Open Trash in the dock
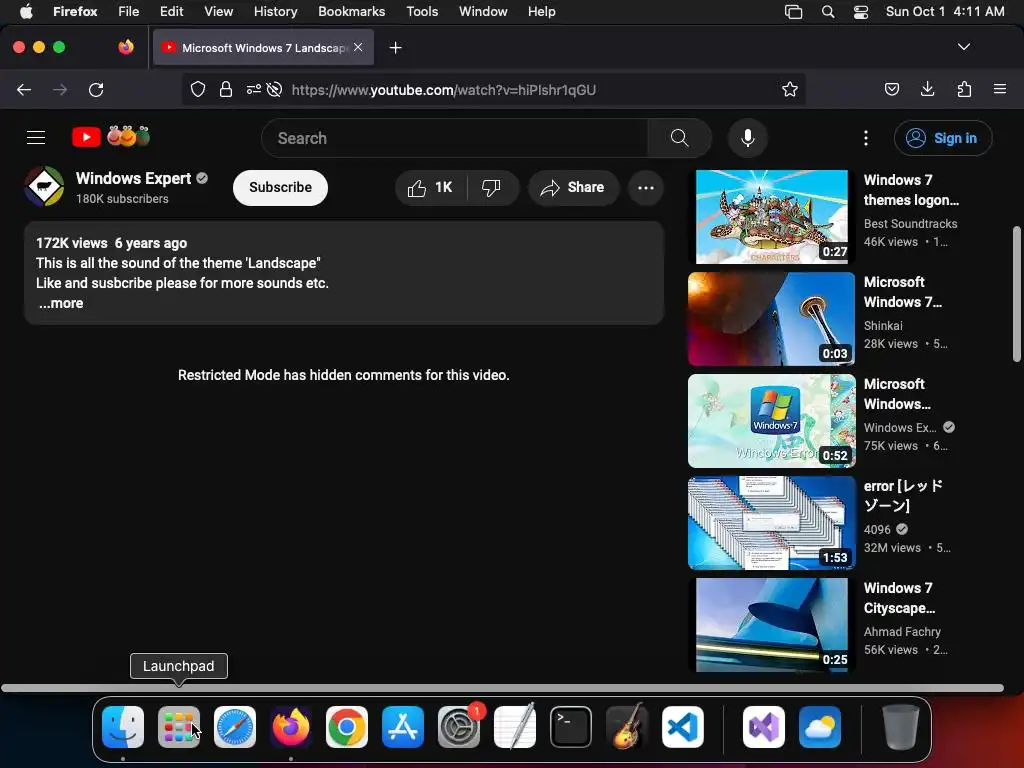This screenshot has height=768, width=1024. tap(901, 727)
